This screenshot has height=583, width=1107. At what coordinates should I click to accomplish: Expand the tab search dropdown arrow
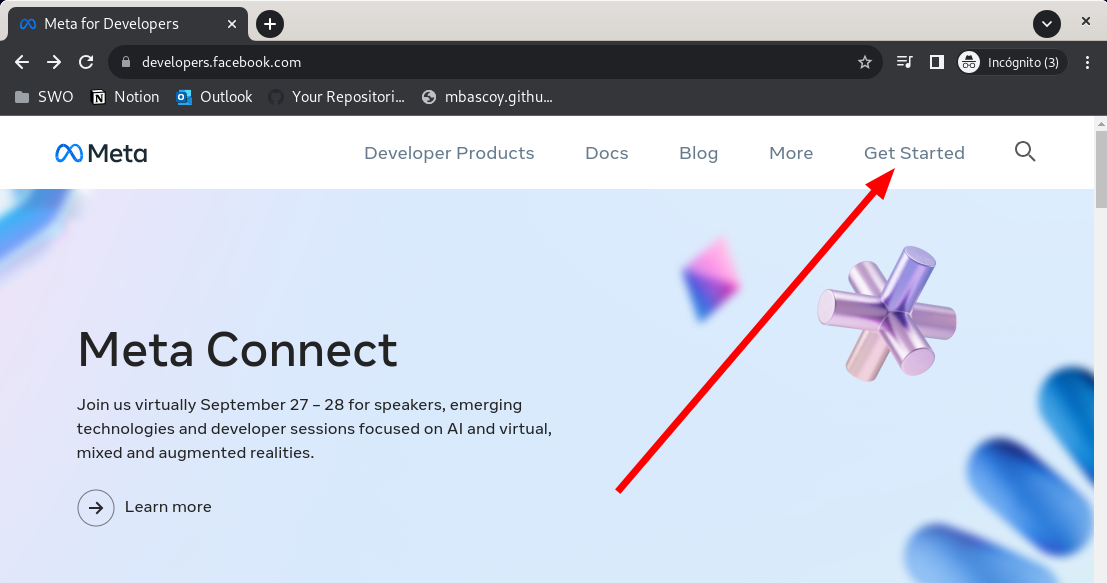coord(1047,24)
